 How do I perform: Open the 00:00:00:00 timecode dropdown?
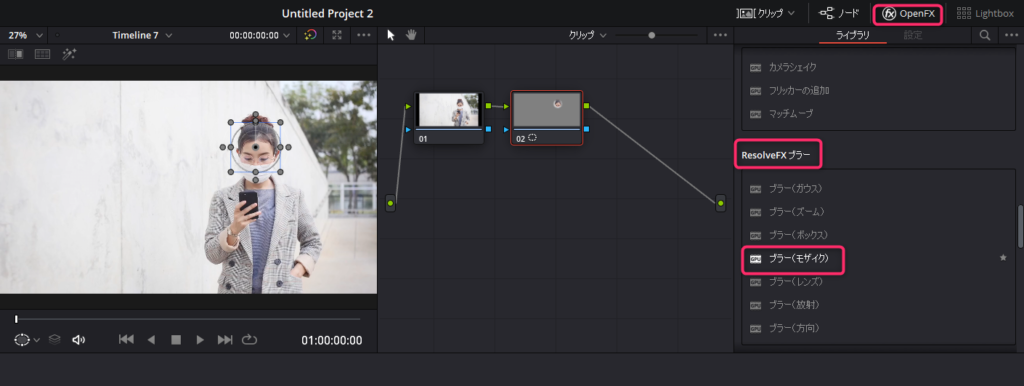click(x=259, y=35)
